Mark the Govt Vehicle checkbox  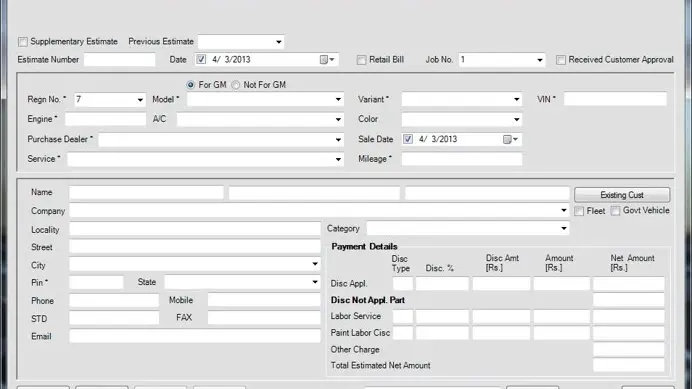click(x=615, y=211)
